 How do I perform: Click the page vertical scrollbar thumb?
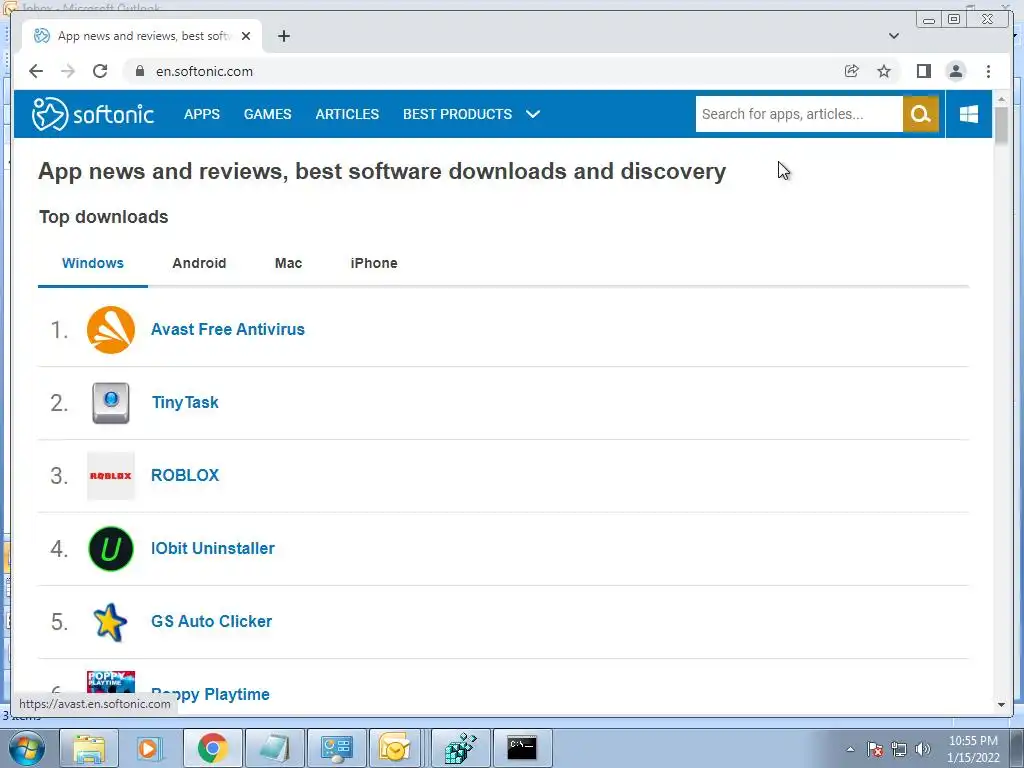1001,125
